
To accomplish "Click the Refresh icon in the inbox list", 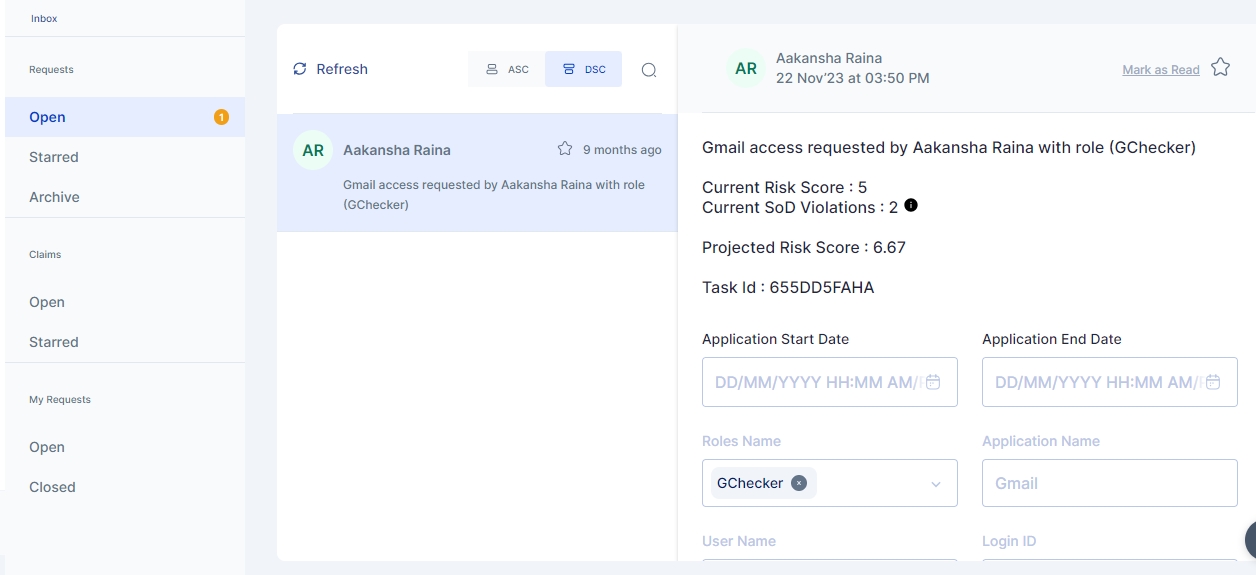I will click(300, 69).
